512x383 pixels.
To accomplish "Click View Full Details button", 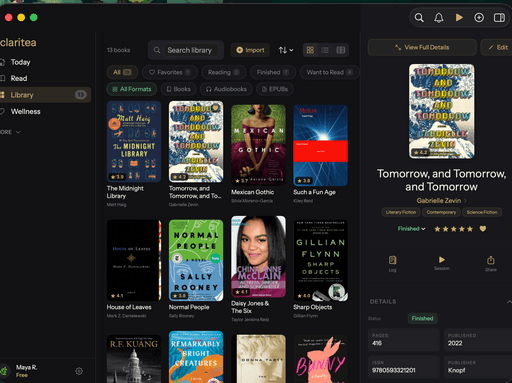I will tap(422, 47).
